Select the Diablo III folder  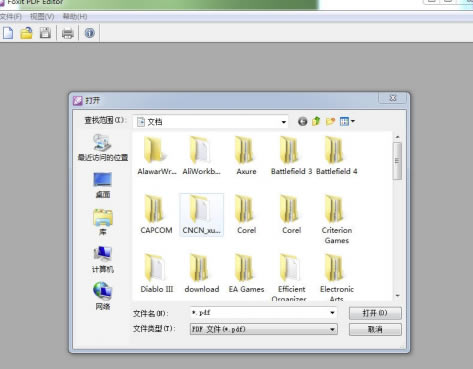(156, 273)
